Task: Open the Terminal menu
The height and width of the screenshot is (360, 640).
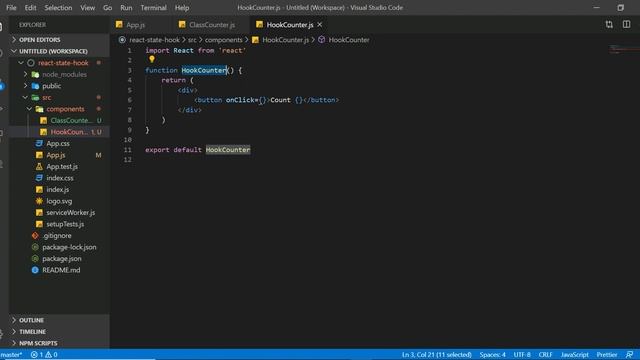Action: (153, 8)
